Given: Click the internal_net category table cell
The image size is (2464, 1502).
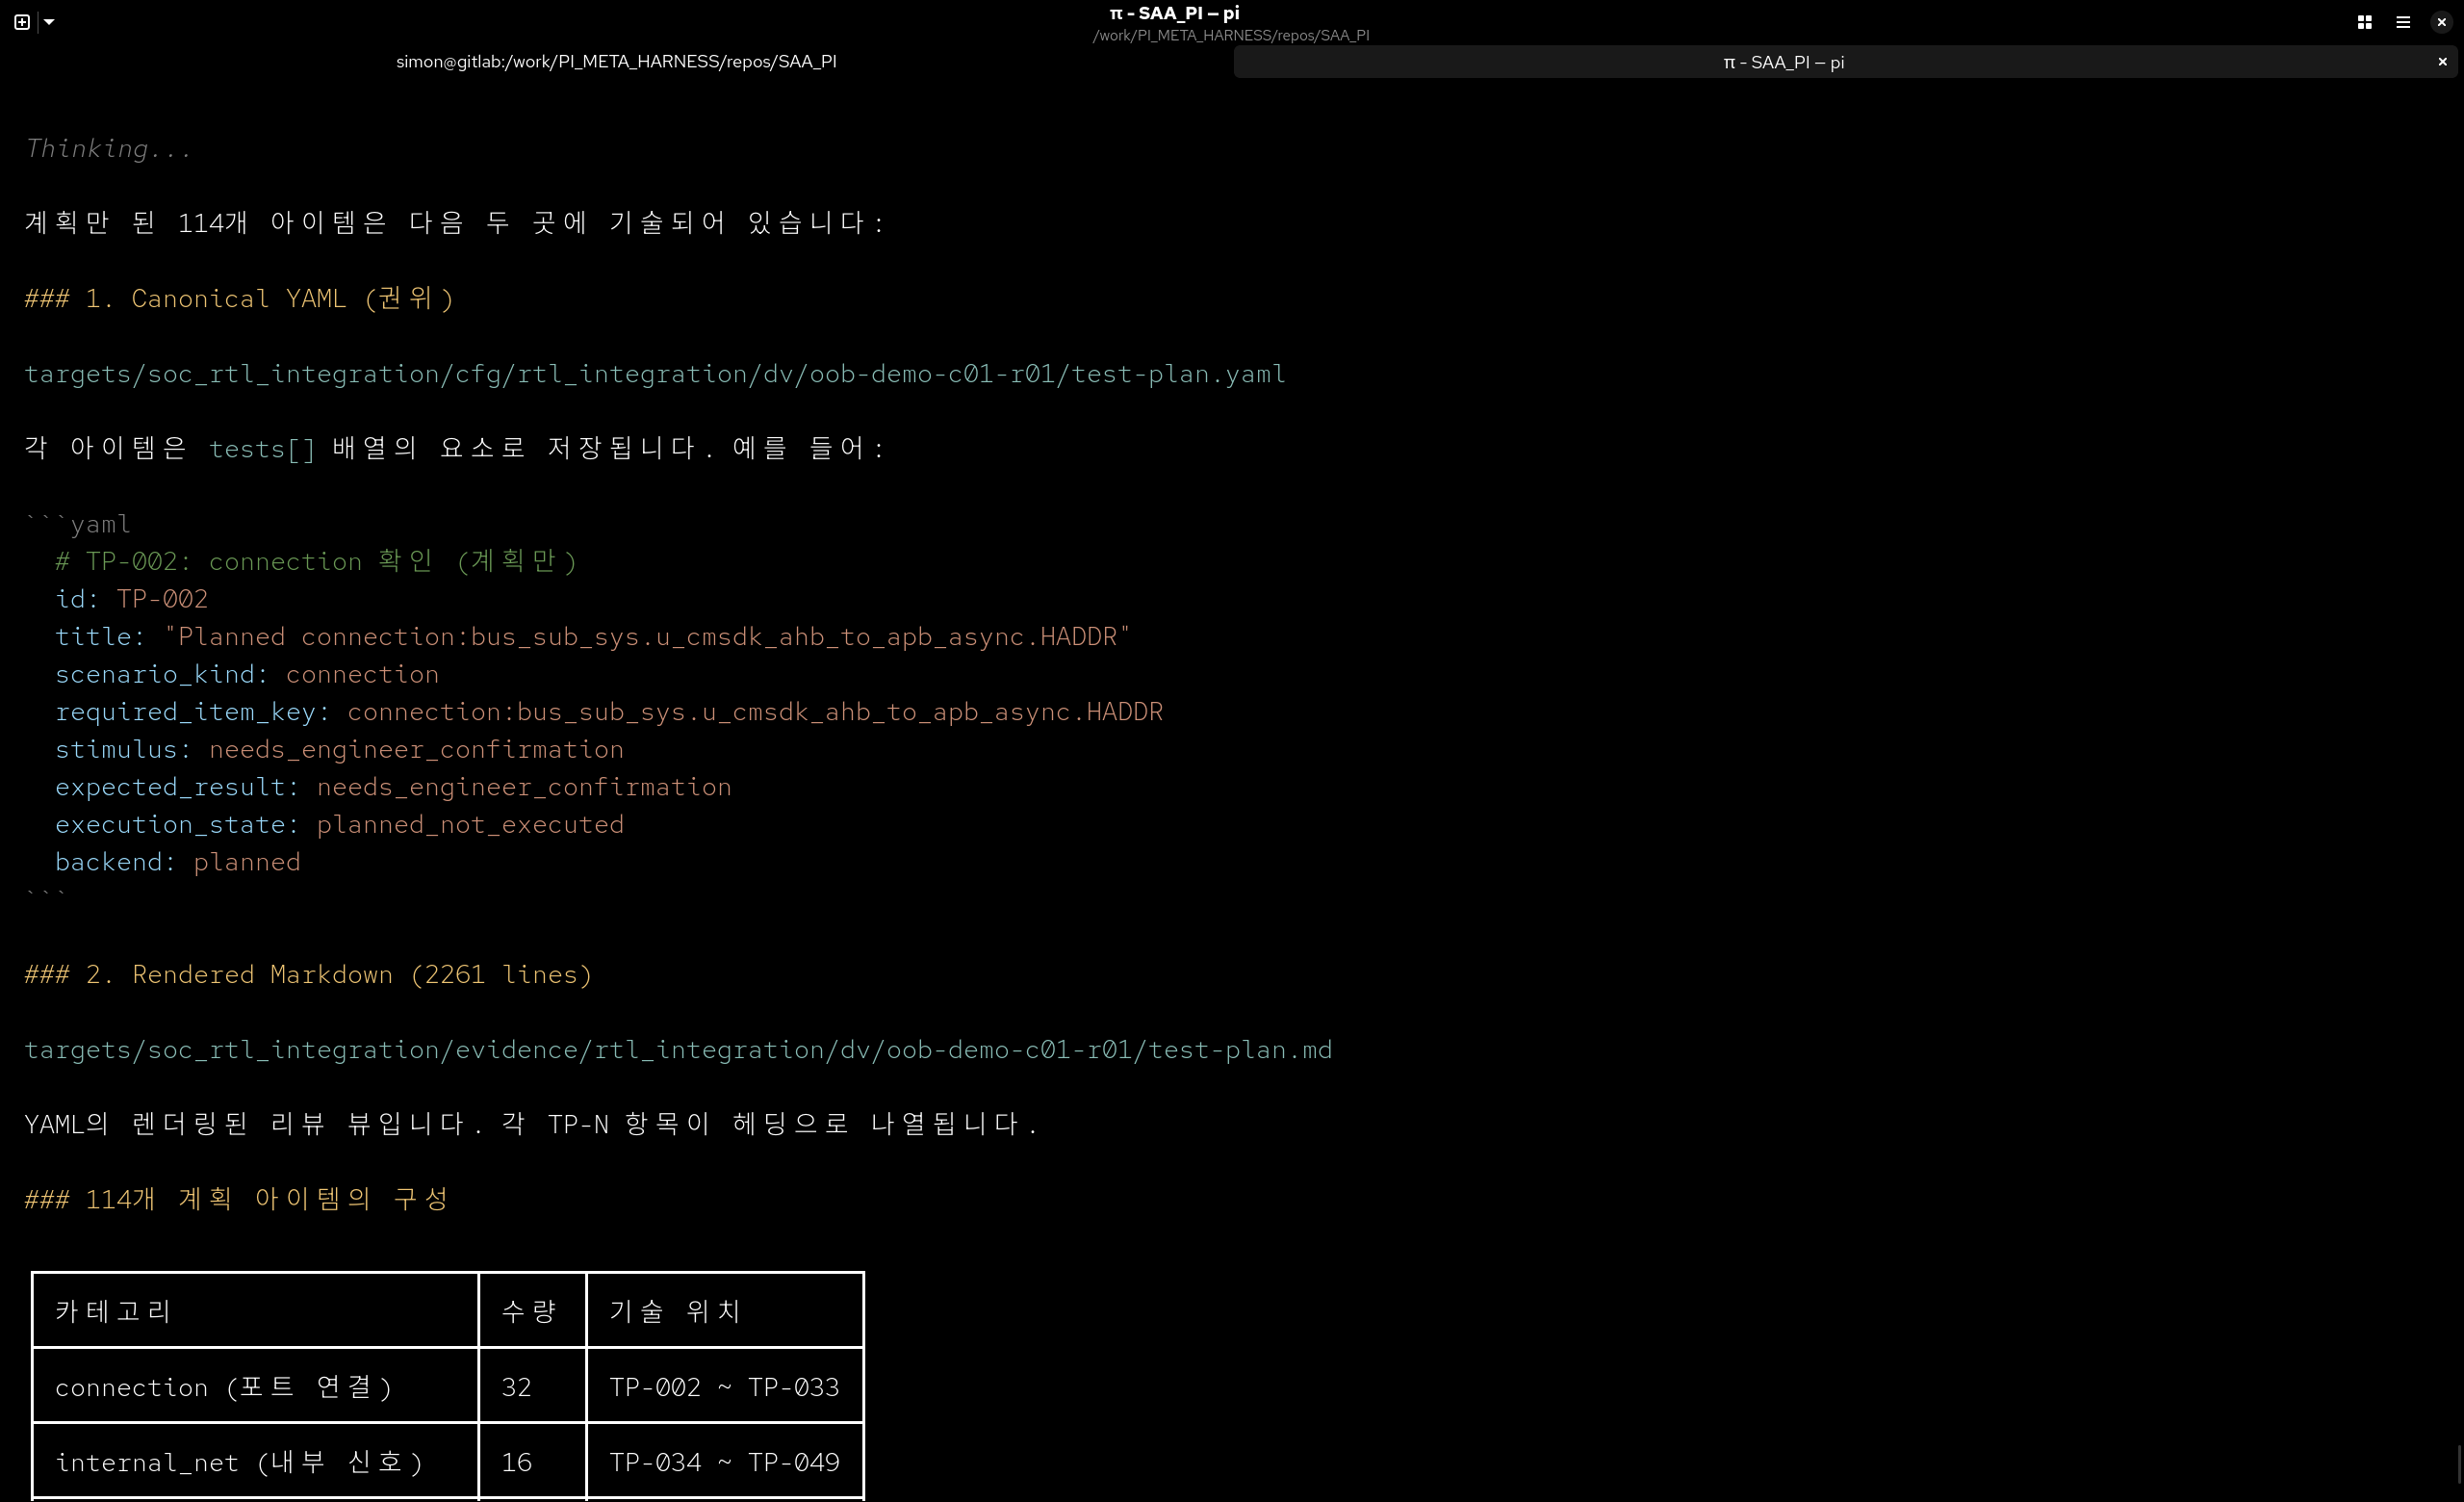Looking at the screenshot, I should 256,1462.
